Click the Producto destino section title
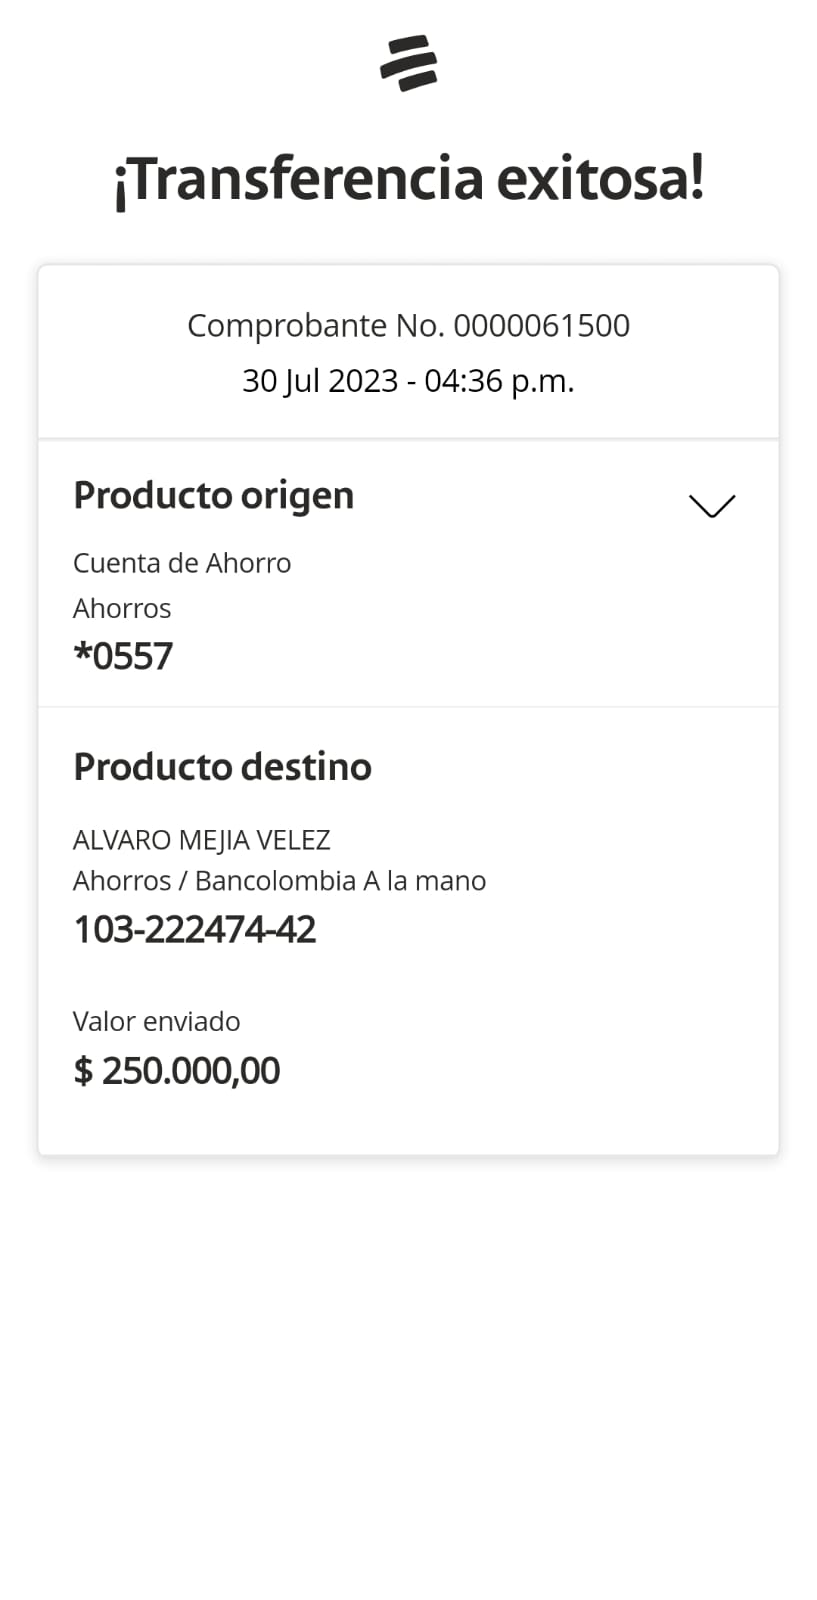 222,767
